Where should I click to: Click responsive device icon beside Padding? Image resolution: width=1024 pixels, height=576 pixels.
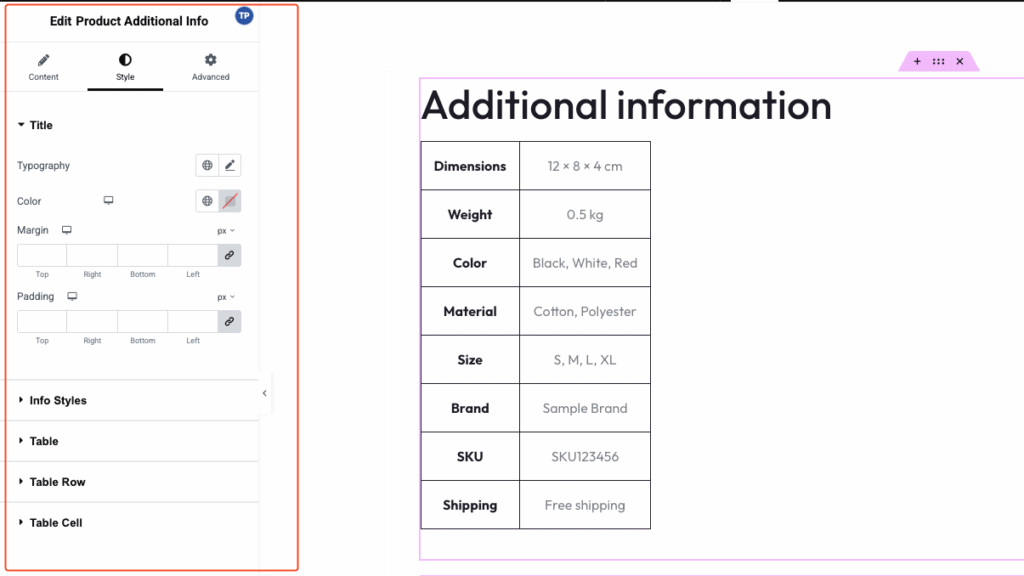click(72, 296)
